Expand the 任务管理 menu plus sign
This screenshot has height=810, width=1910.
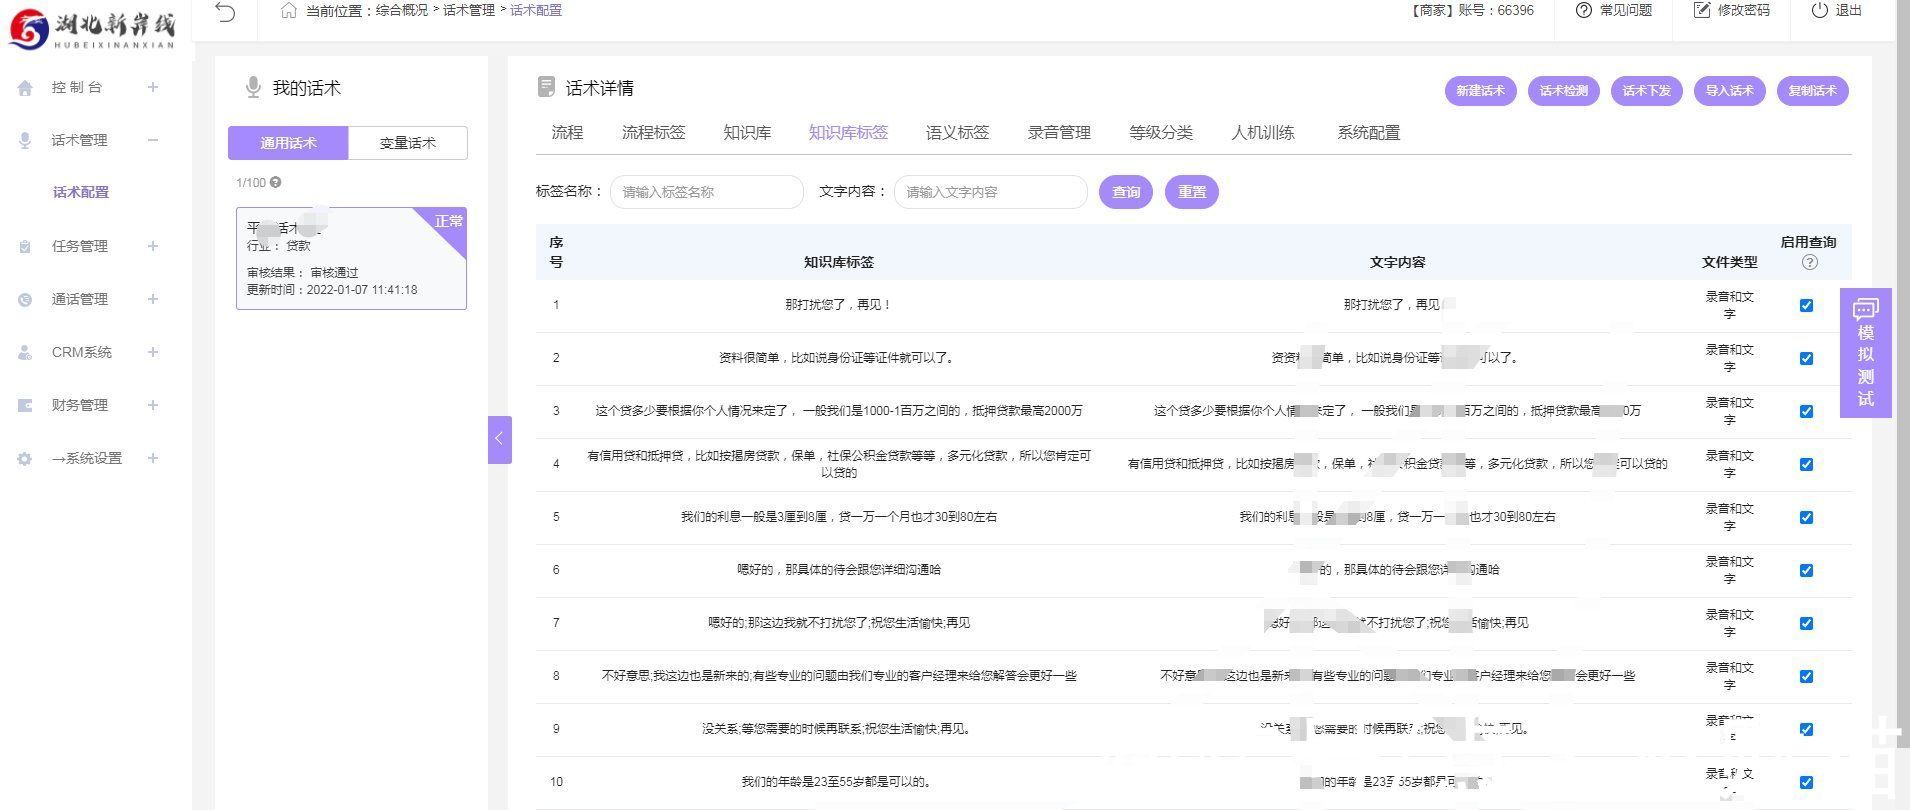[x=153, y=247]
